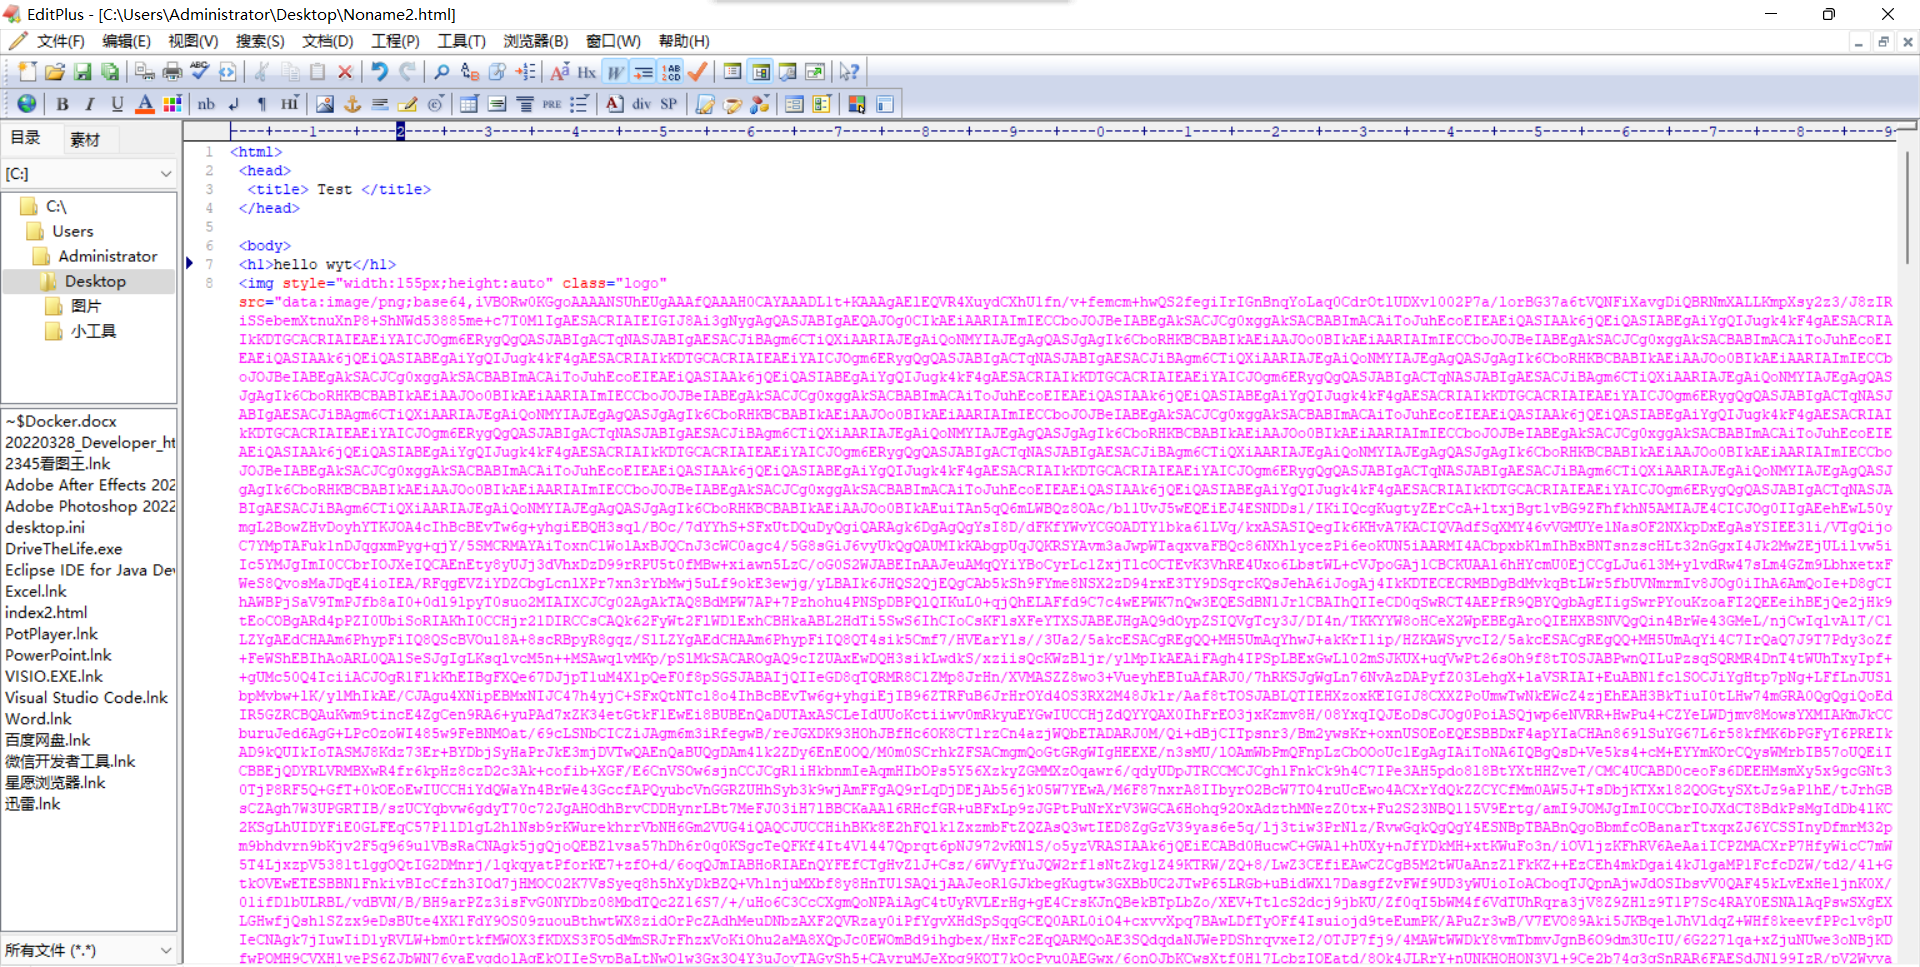Select 微信开发者工具.lnk in file list
Screen dimensions: 1920x967
(70, 761)
